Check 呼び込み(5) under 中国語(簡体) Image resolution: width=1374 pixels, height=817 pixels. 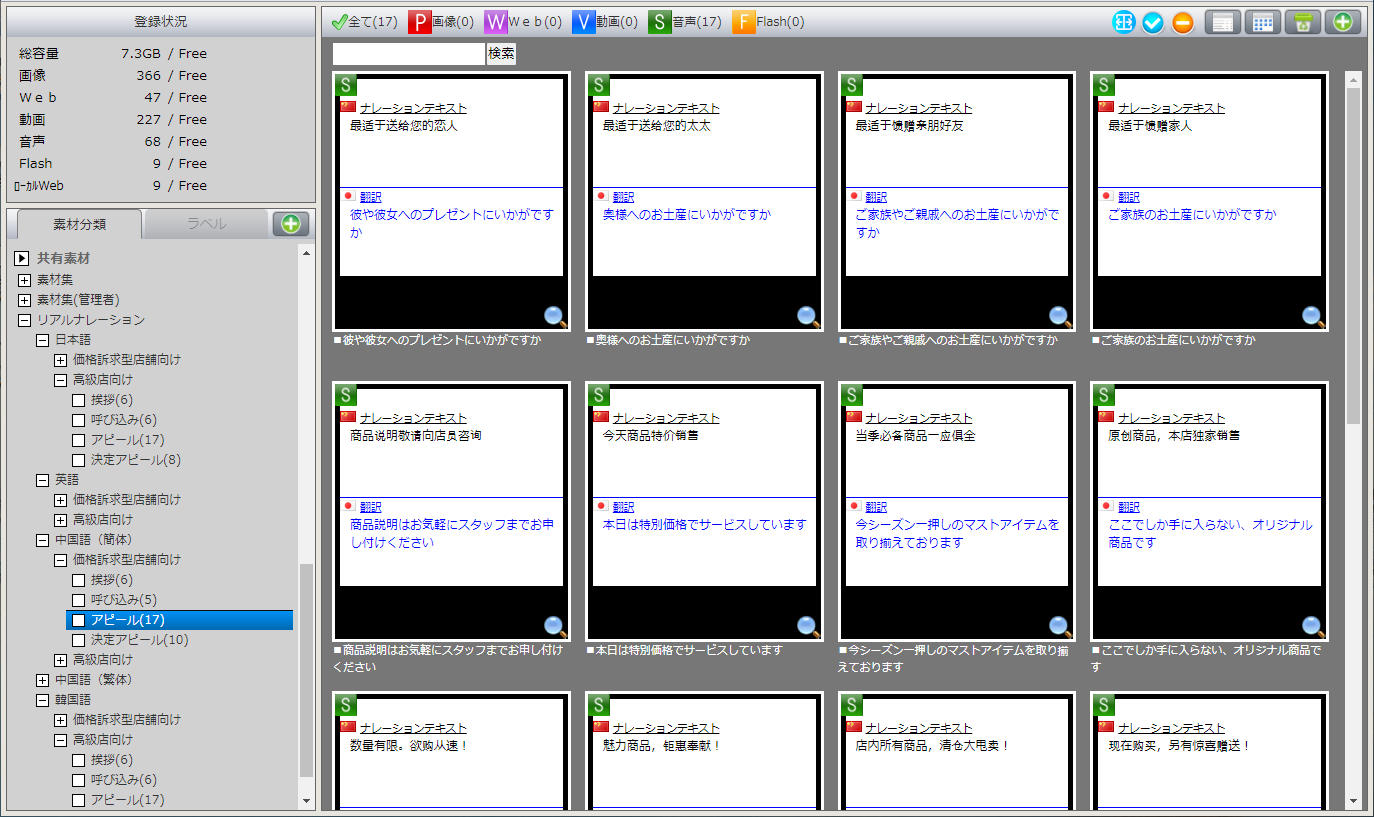pos(79,600)
